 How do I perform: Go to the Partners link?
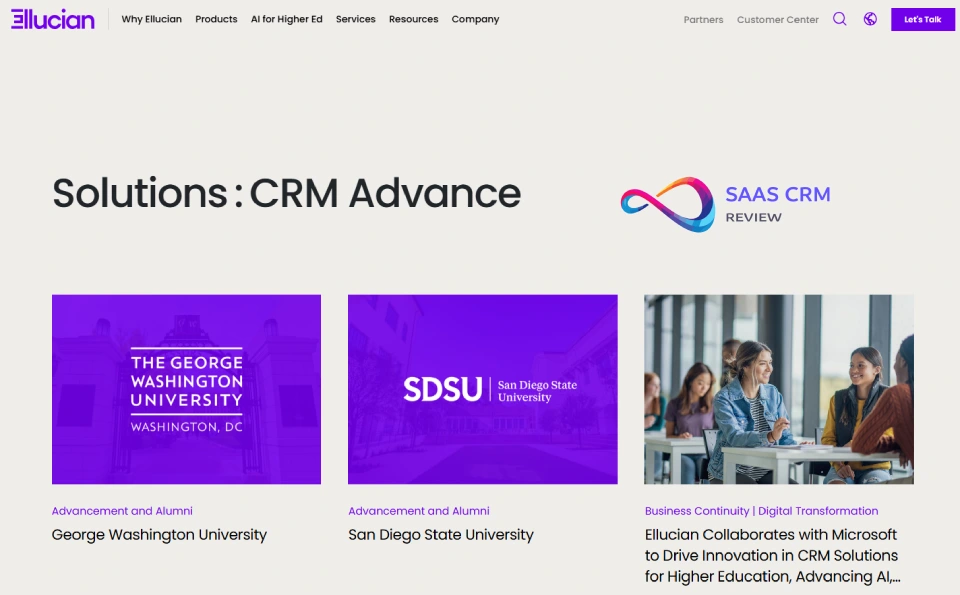(x=703, y=20)
